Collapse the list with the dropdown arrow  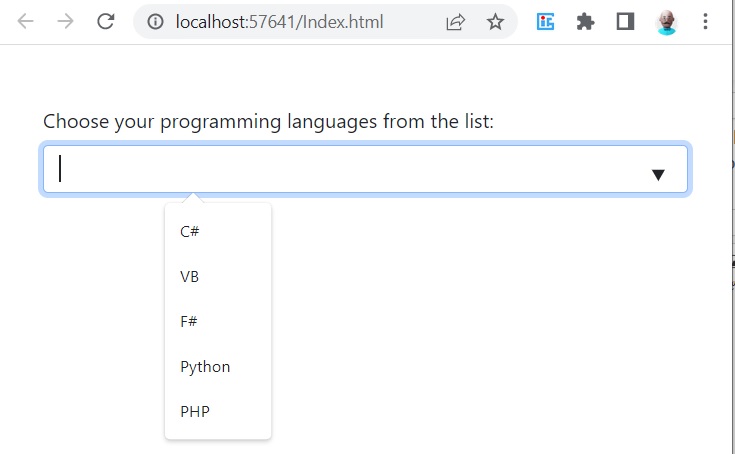[x=658, y=175]
